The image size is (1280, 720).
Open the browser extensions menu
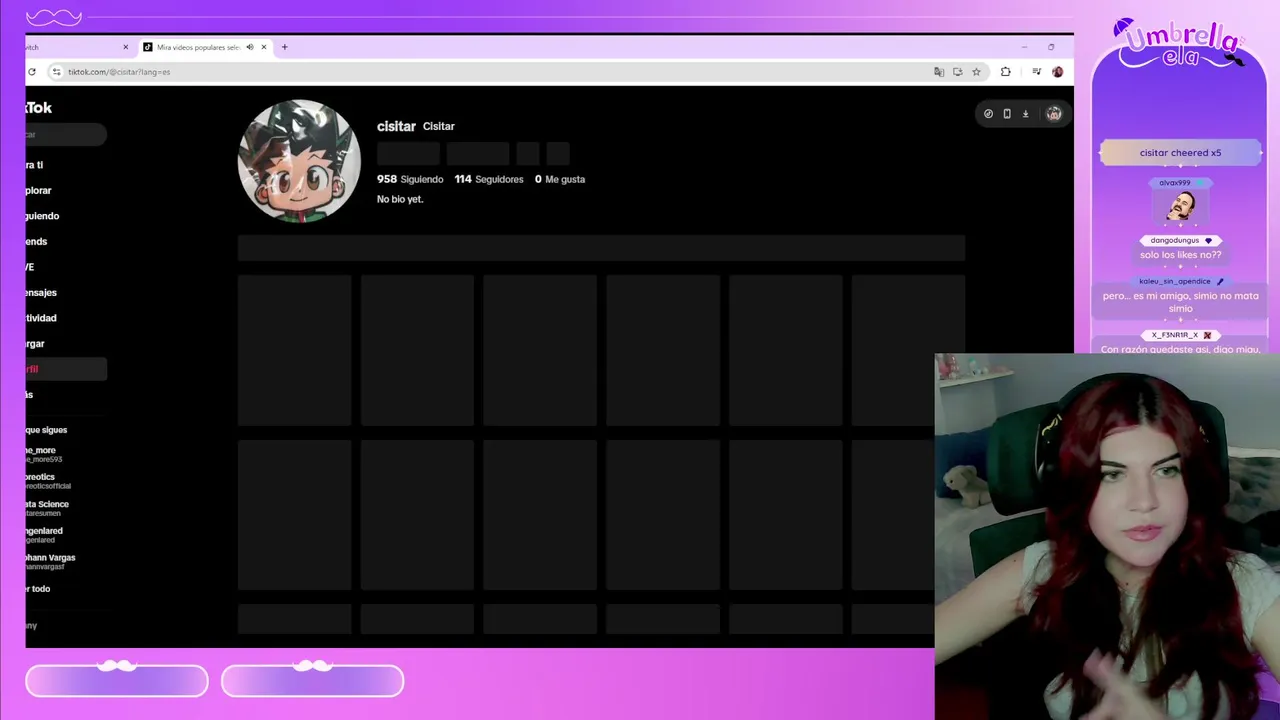(1005, 72)
